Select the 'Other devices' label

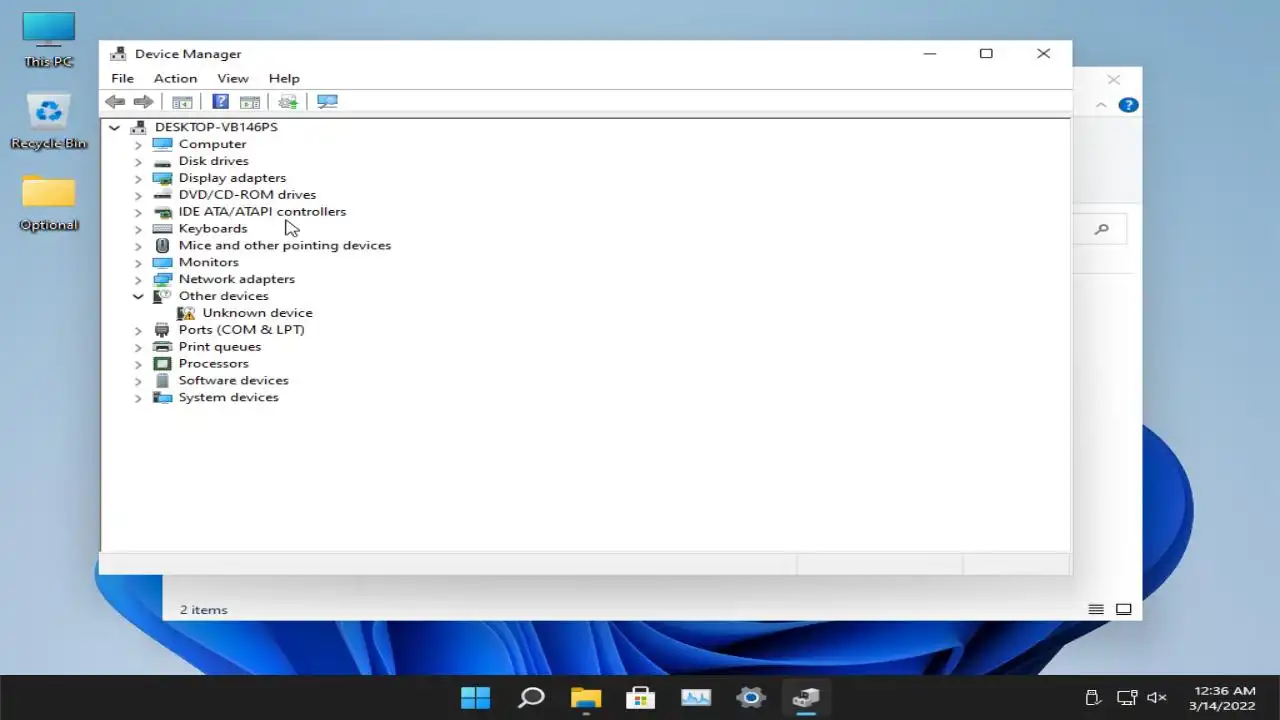click(224, 296)
